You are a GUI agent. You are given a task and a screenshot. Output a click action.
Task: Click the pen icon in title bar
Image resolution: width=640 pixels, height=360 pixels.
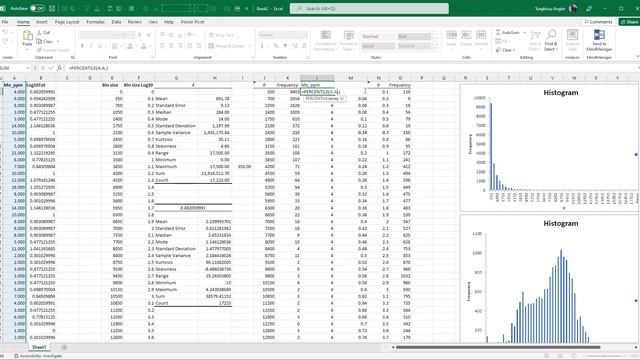pyautogui.click(x=589, y=8)
